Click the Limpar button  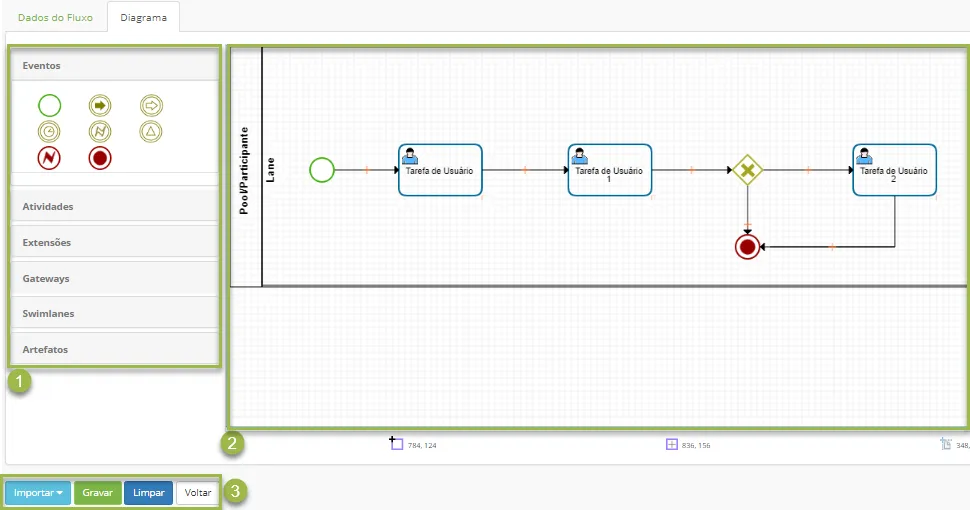[x=148, y=493]
